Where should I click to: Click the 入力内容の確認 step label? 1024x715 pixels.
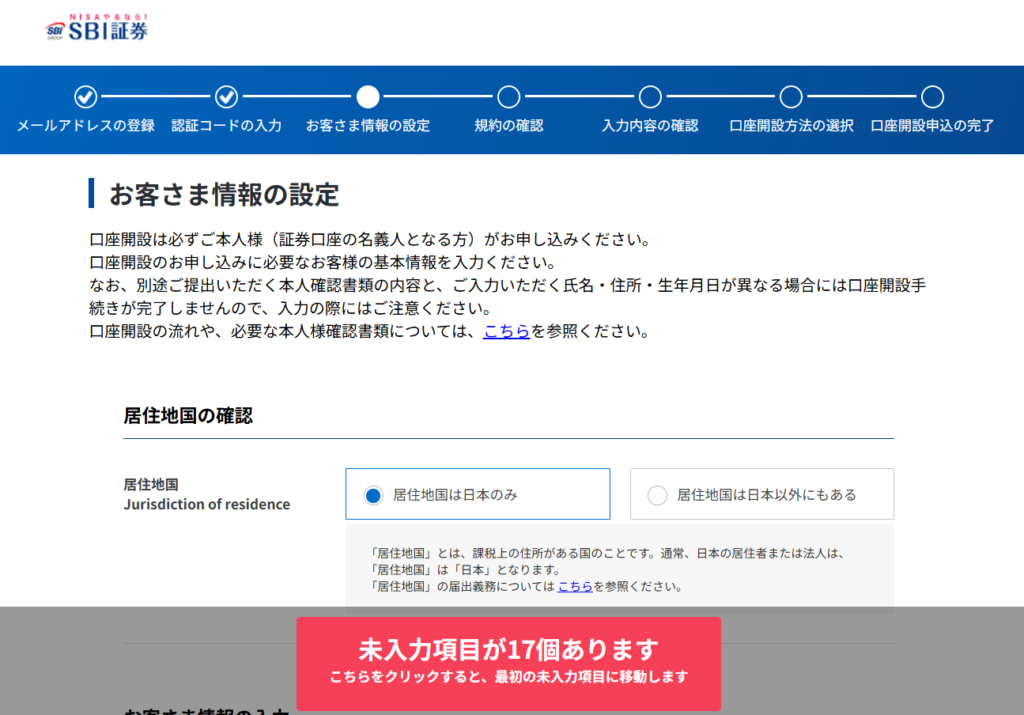(x=650, y=126)
